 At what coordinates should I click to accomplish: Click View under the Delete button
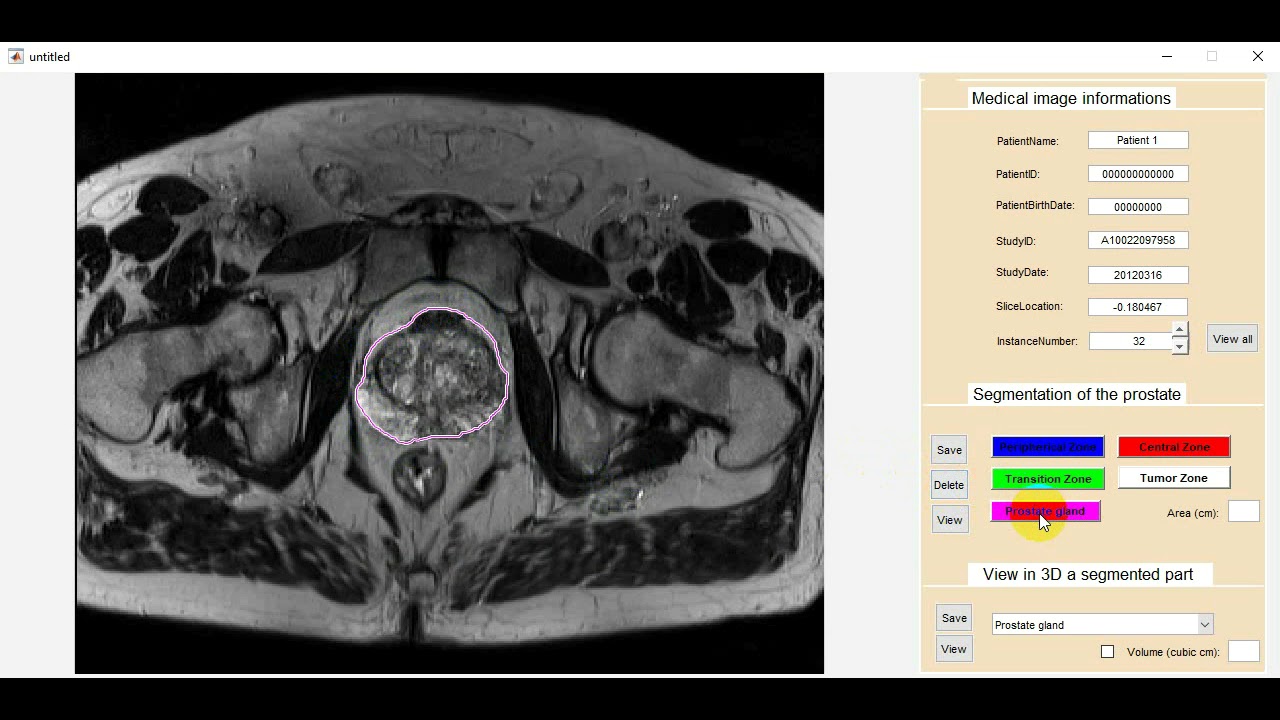coord(949,520)
